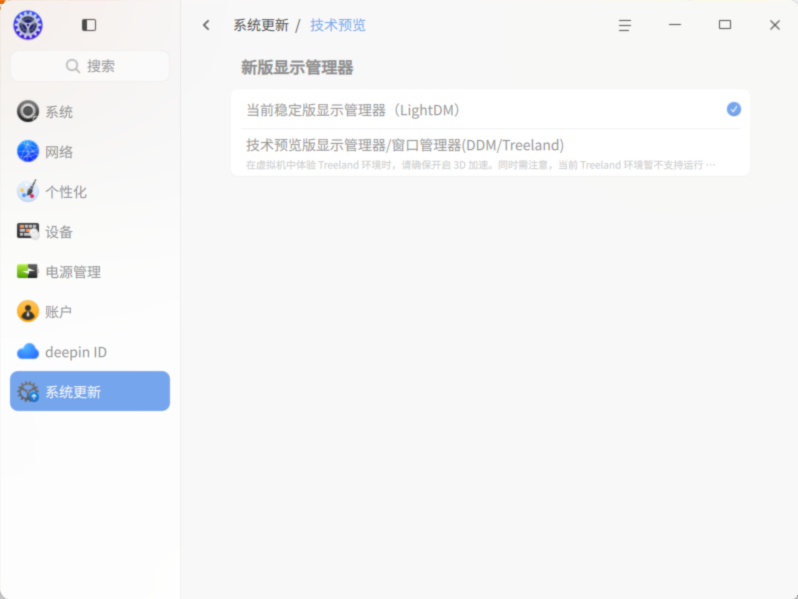Click the search field in the sidebar
798x599 pixels.
point(90,66)
